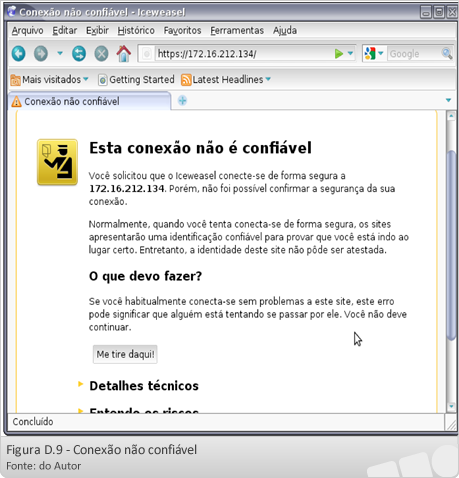Open the Mais visitados bookmarks dropdown
Image resolution: width=459 pixels, height=478 pixels.
click(x=49, y=80)
